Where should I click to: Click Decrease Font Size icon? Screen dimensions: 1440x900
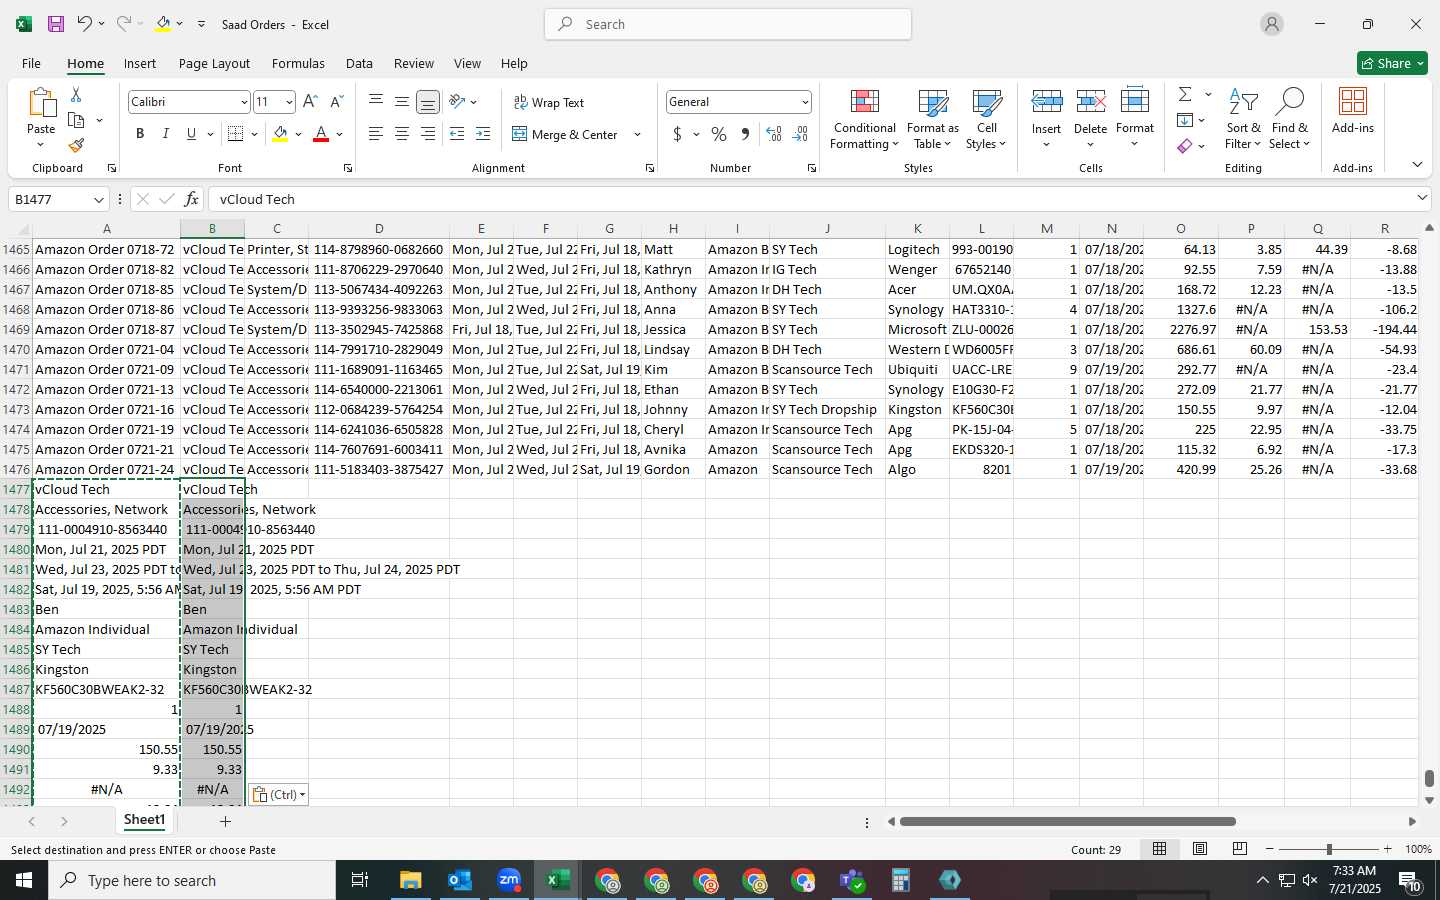pyautogui.click(x=337, y=102)
